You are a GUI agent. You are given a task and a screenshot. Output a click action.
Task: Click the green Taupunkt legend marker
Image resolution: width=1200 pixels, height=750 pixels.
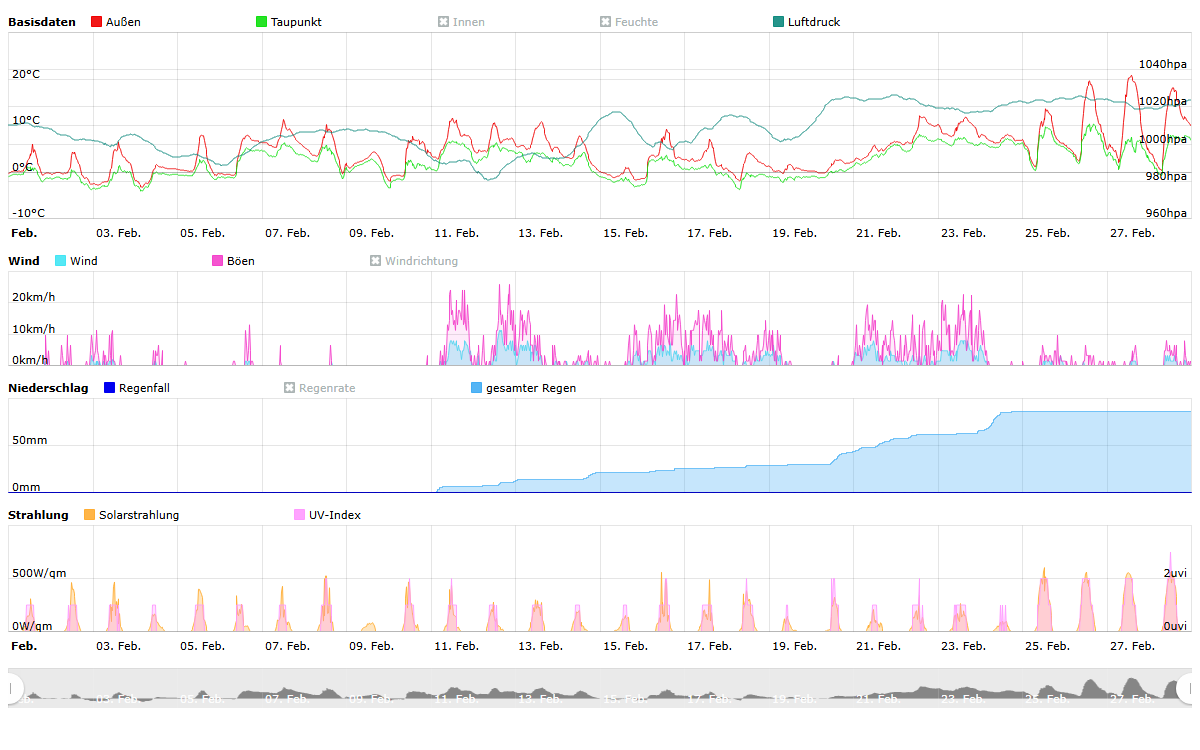tap(262, 22)
